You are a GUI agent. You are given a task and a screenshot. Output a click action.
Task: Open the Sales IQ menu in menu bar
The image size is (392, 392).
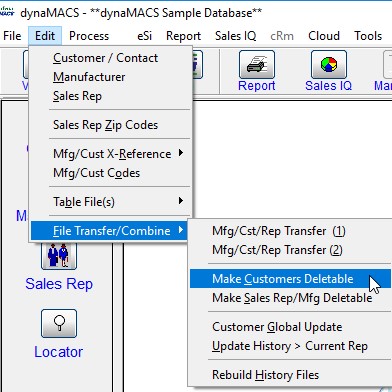click(235, 36)
